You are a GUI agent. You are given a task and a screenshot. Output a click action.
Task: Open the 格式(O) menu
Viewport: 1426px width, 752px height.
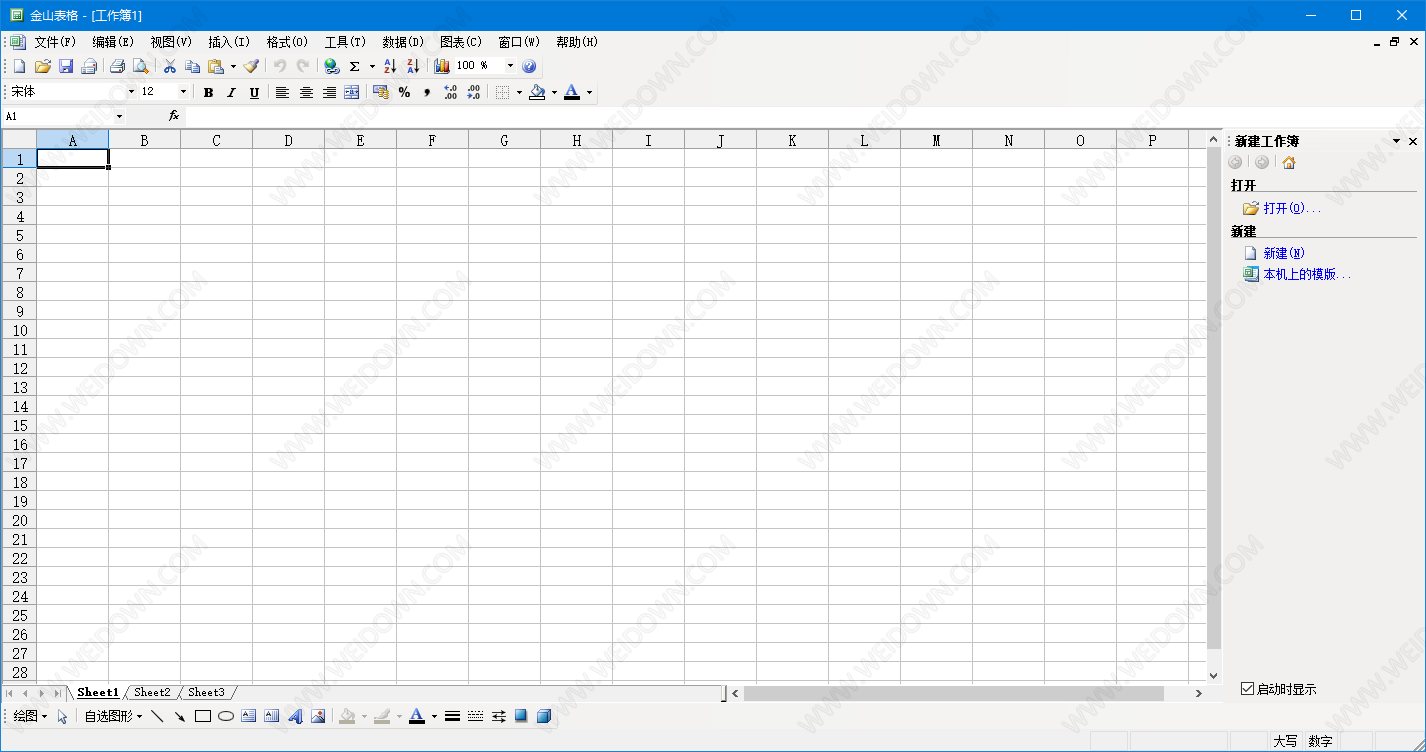(x=287, y=42)
